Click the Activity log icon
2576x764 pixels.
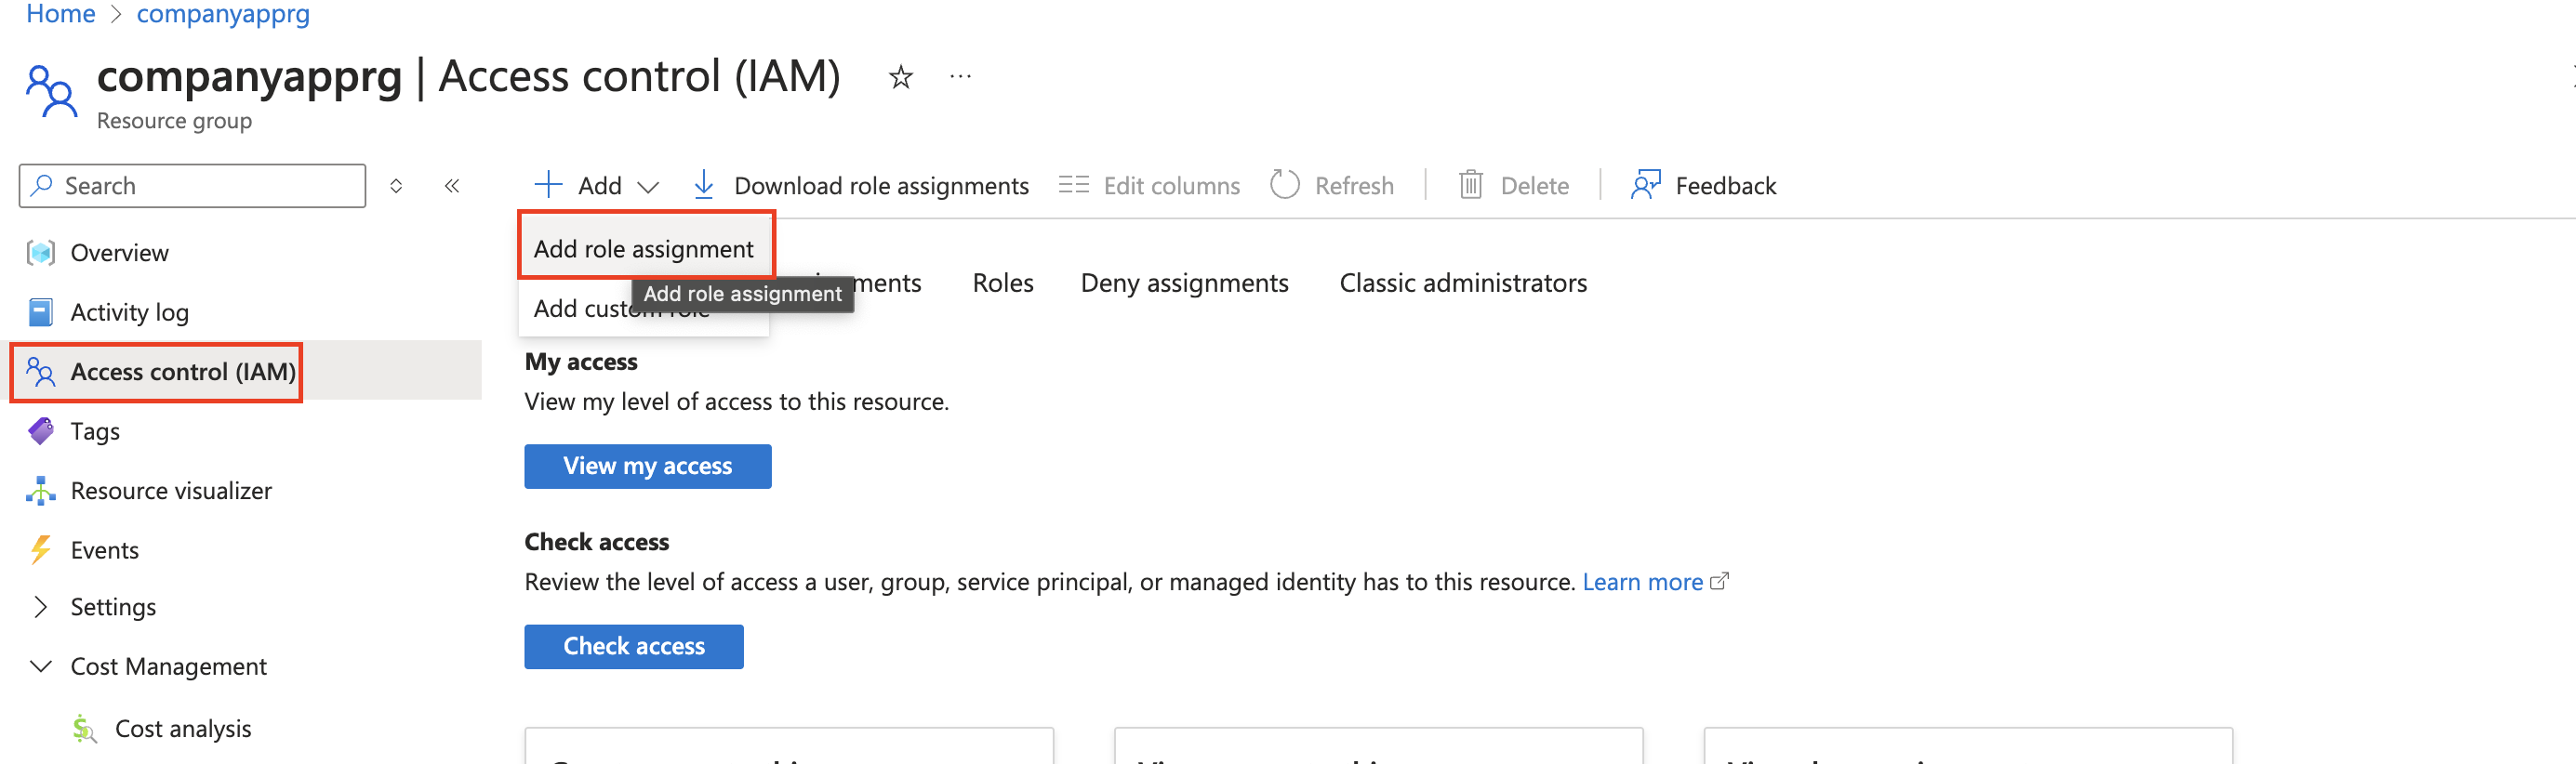pos(41,312)
